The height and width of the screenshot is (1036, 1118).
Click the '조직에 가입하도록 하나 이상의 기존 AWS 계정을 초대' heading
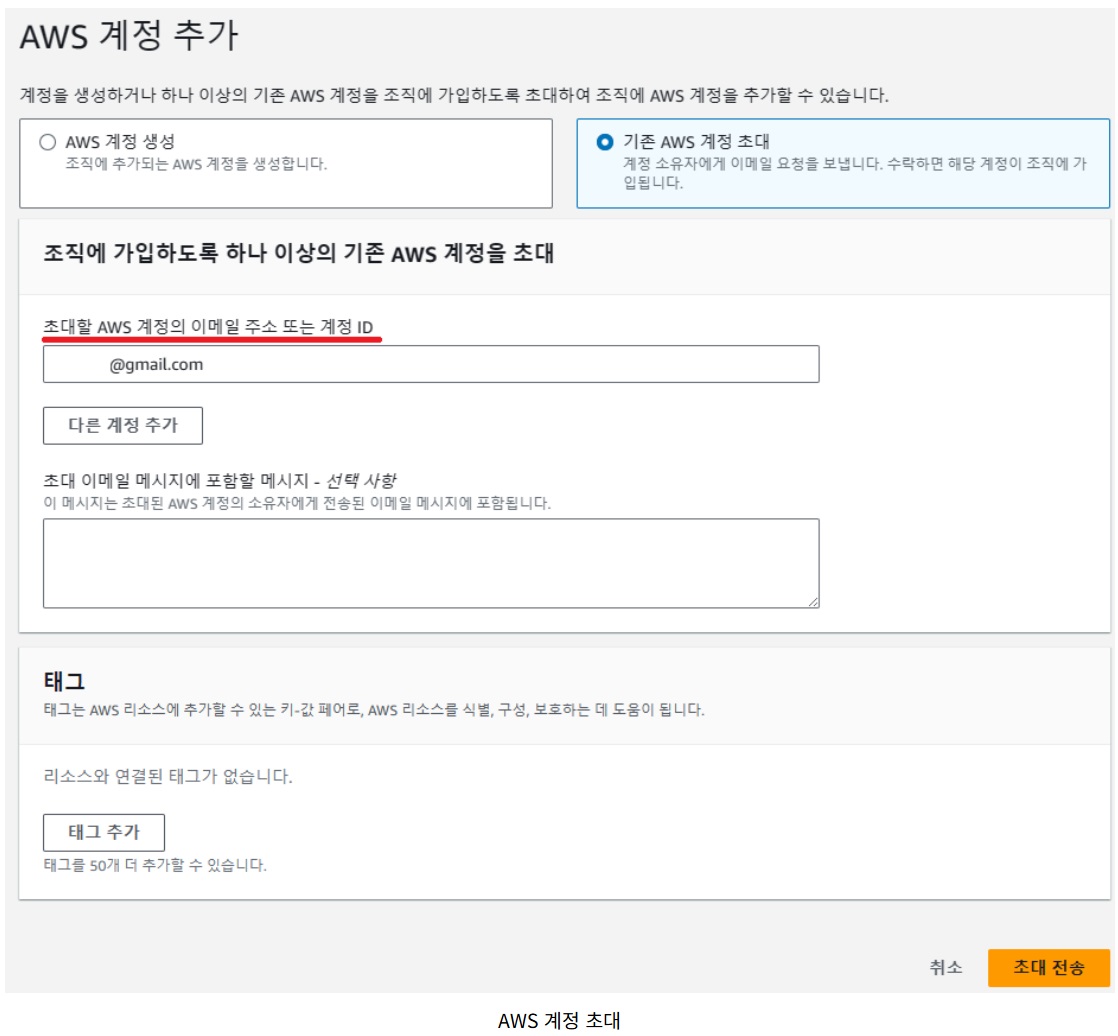point(299,253)
